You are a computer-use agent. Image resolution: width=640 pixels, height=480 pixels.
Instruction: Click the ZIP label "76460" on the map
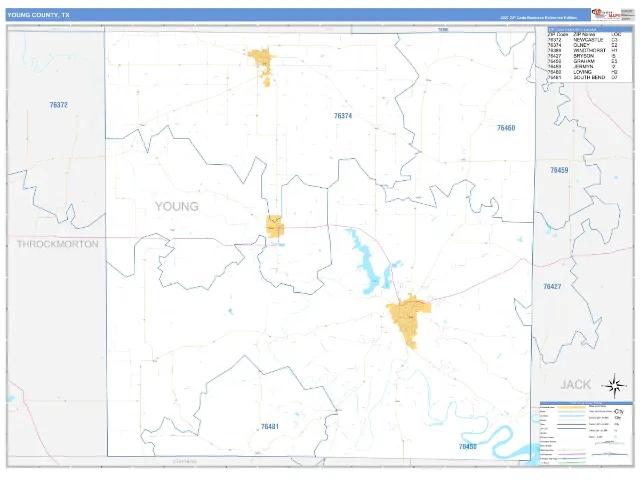pyautogui.click(x=506, y=128)
